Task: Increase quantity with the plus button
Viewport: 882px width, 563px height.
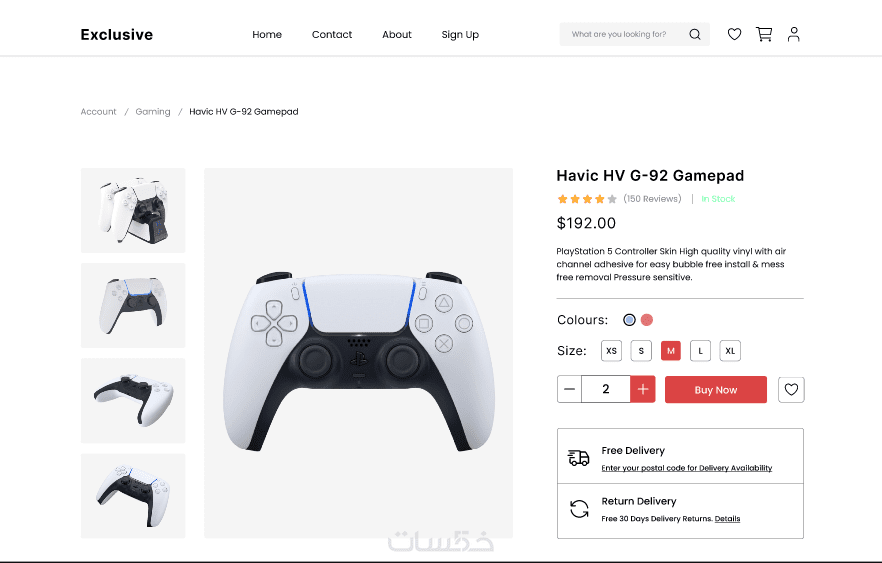Action: coord(643,389)
